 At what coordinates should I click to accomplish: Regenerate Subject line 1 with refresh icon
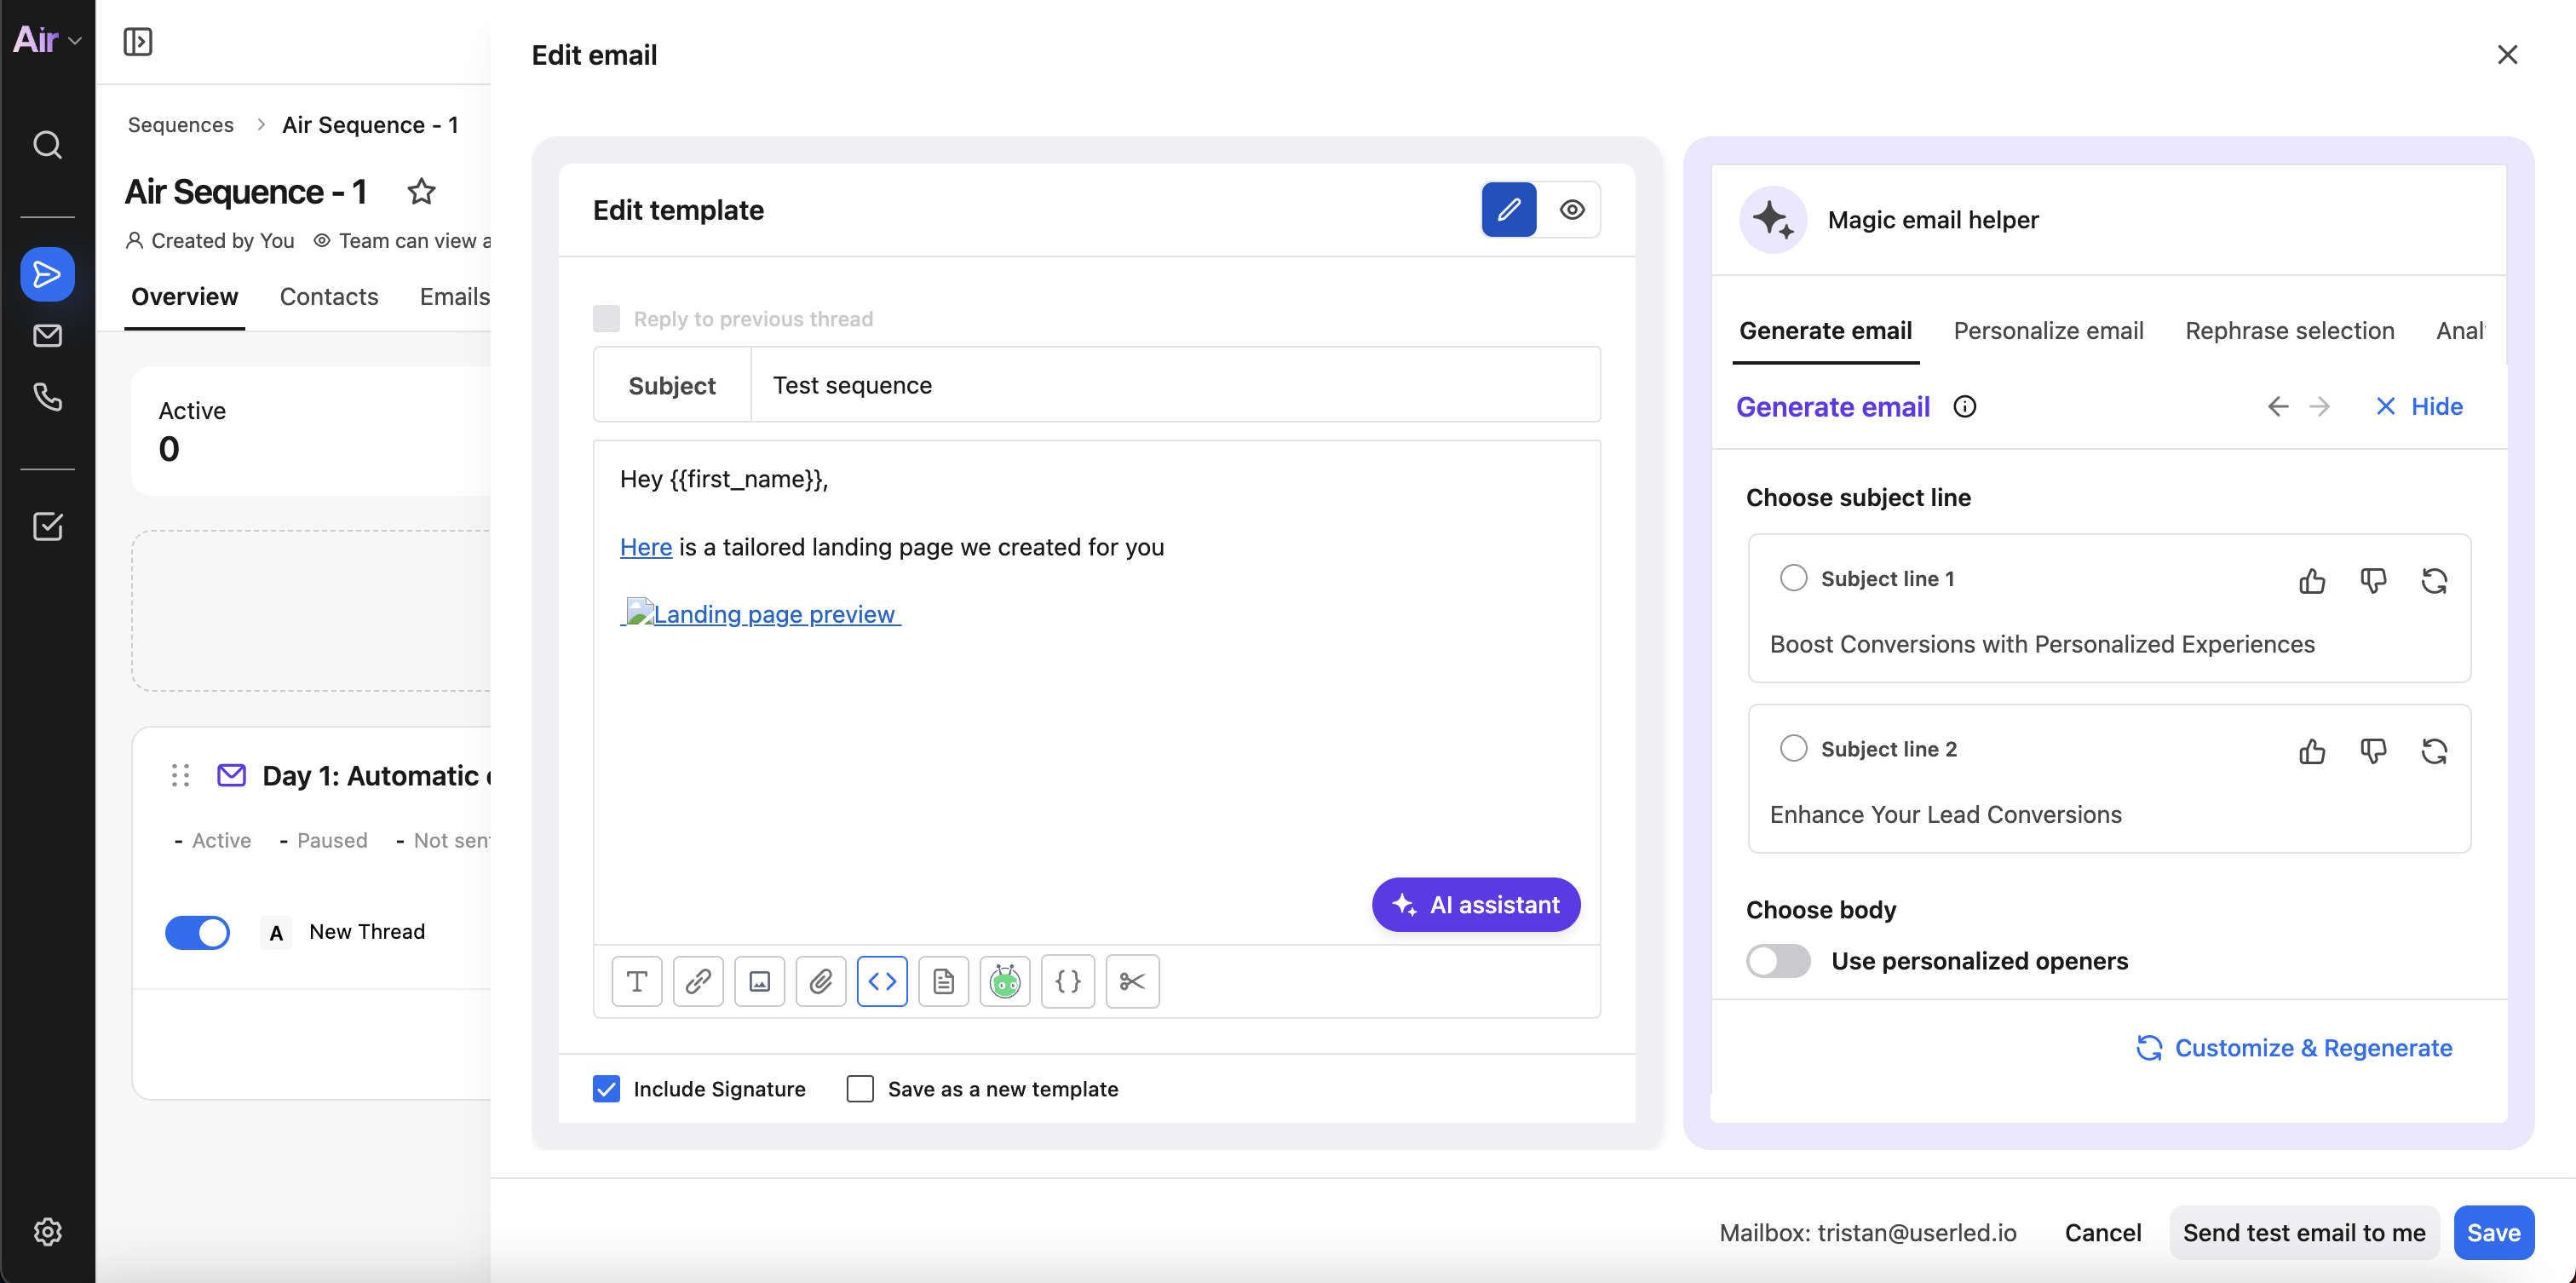click(2434, 580)
